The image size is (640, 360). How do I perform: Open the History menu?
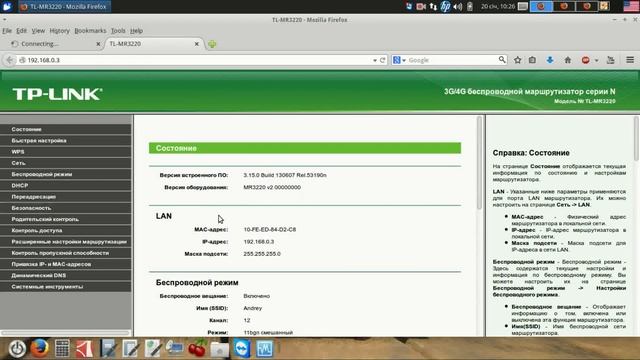(x=60, y=31)
